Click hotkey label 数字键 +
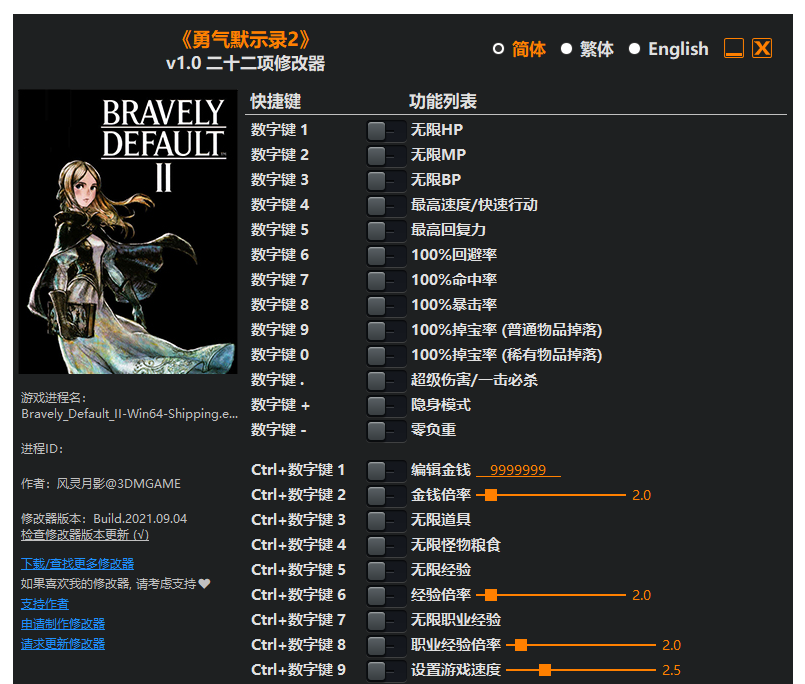Viewport: 805px width, 684px height. [x=280, y=405]
